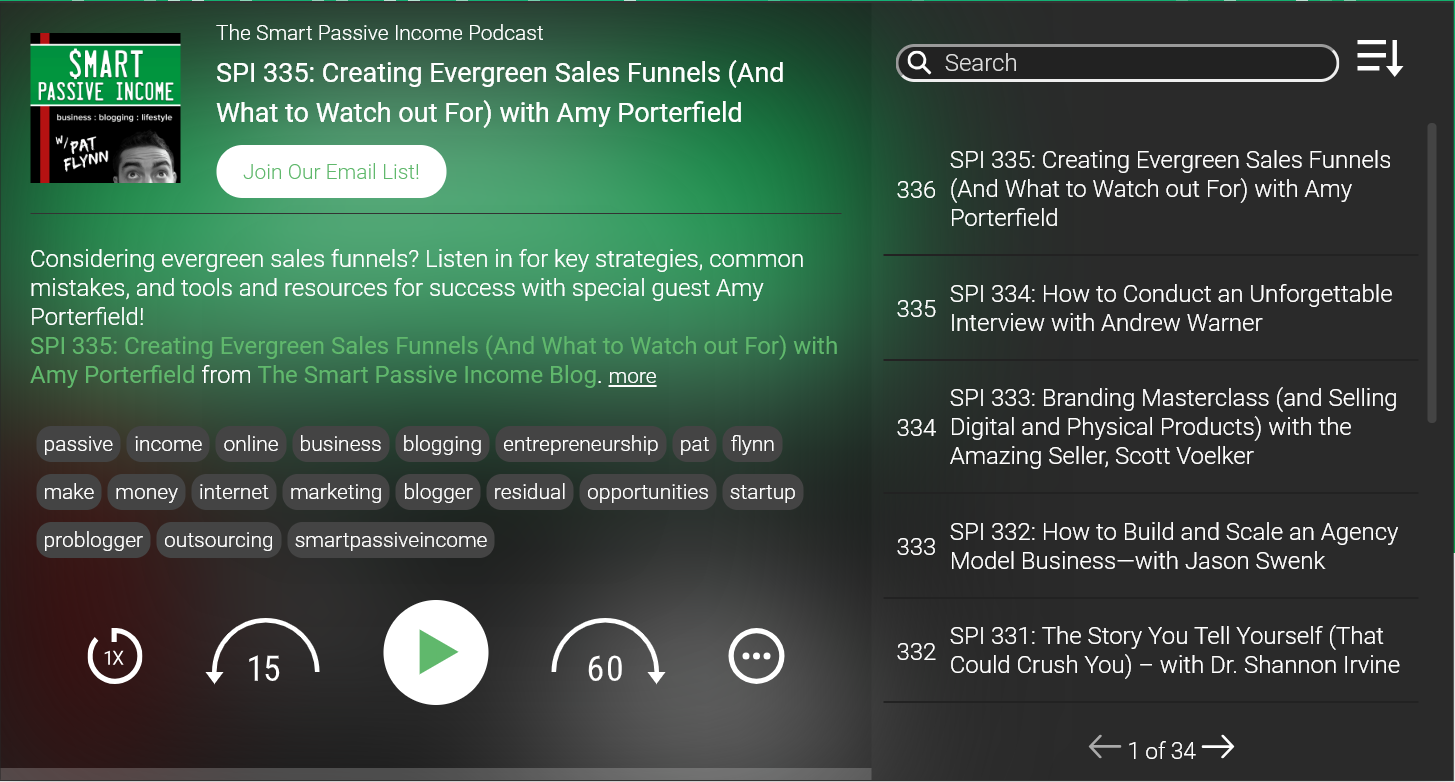Click the business tag
The width and height of the screenshot is (1455, 782).
point(340,444)
